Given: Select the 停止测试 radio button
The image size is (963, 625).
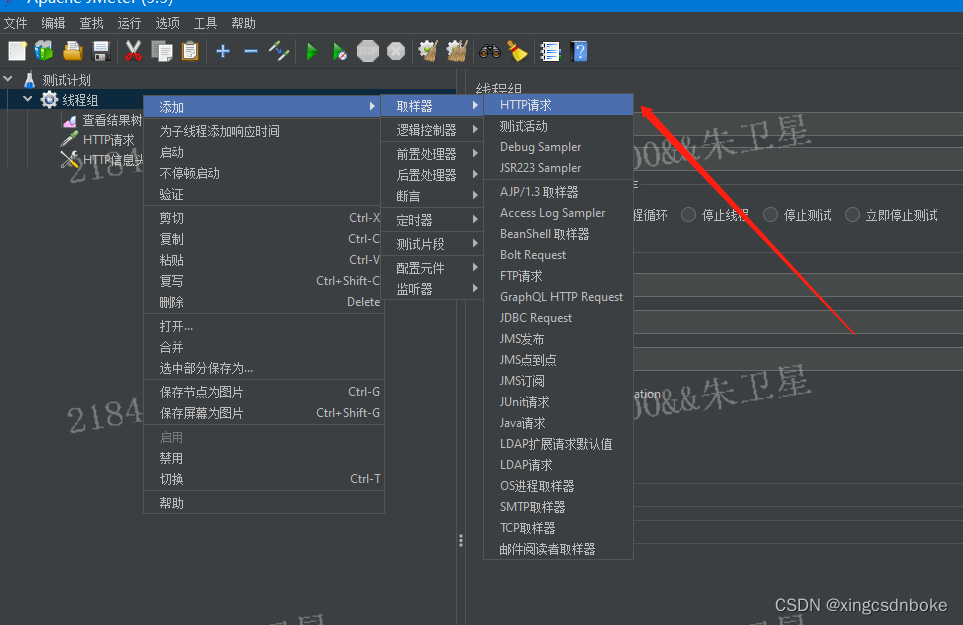Looking at the screenshot, I should 770,214.
